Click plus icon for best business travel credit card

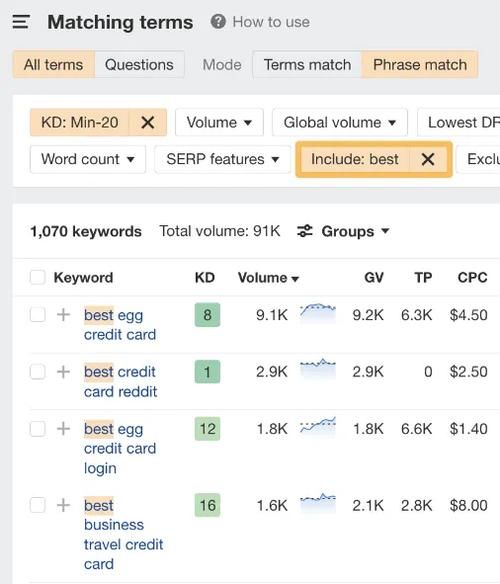(63, 505)
